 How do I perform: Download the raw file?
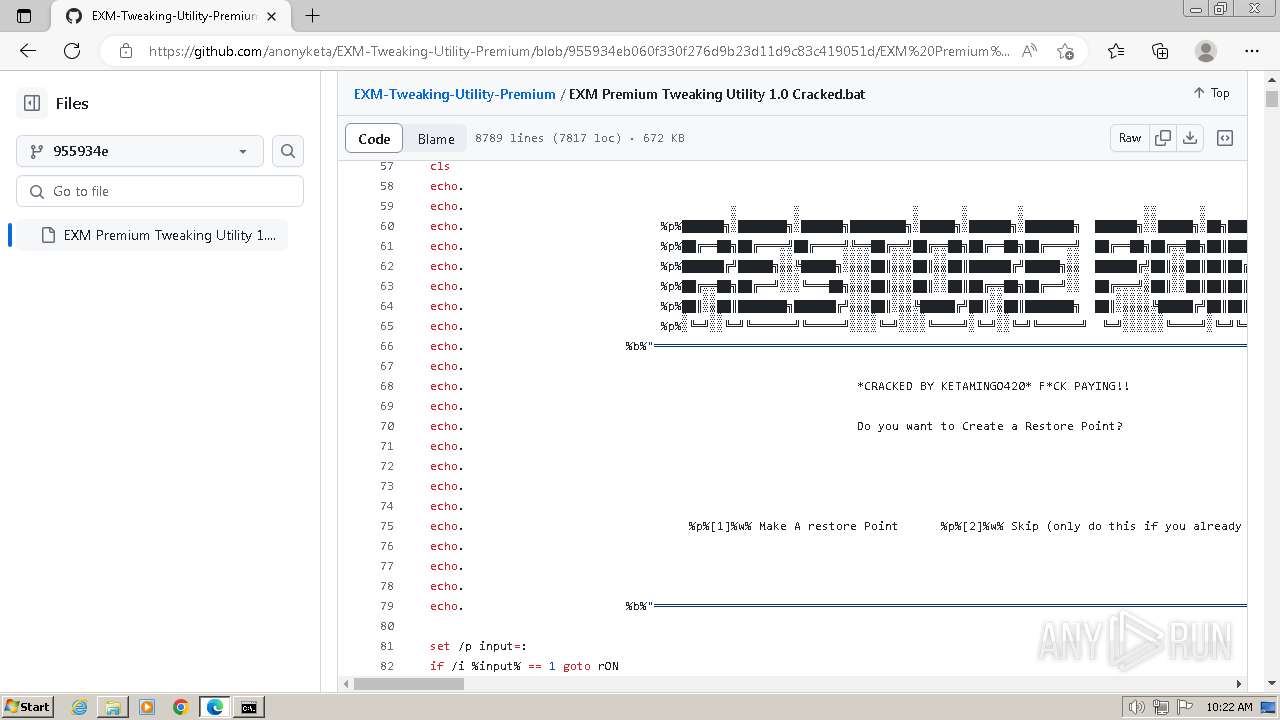1190,138
